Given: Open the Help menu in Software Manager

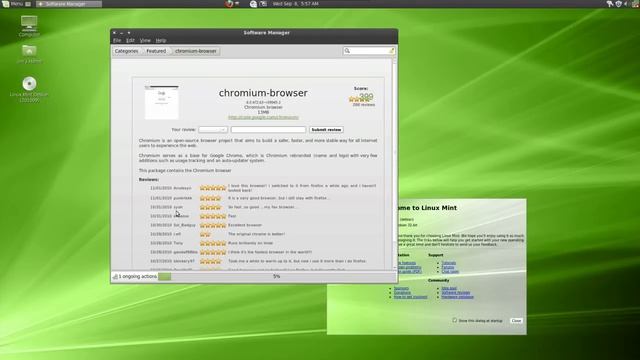Looking at the screenshot, I should click(x=161, y=40).
